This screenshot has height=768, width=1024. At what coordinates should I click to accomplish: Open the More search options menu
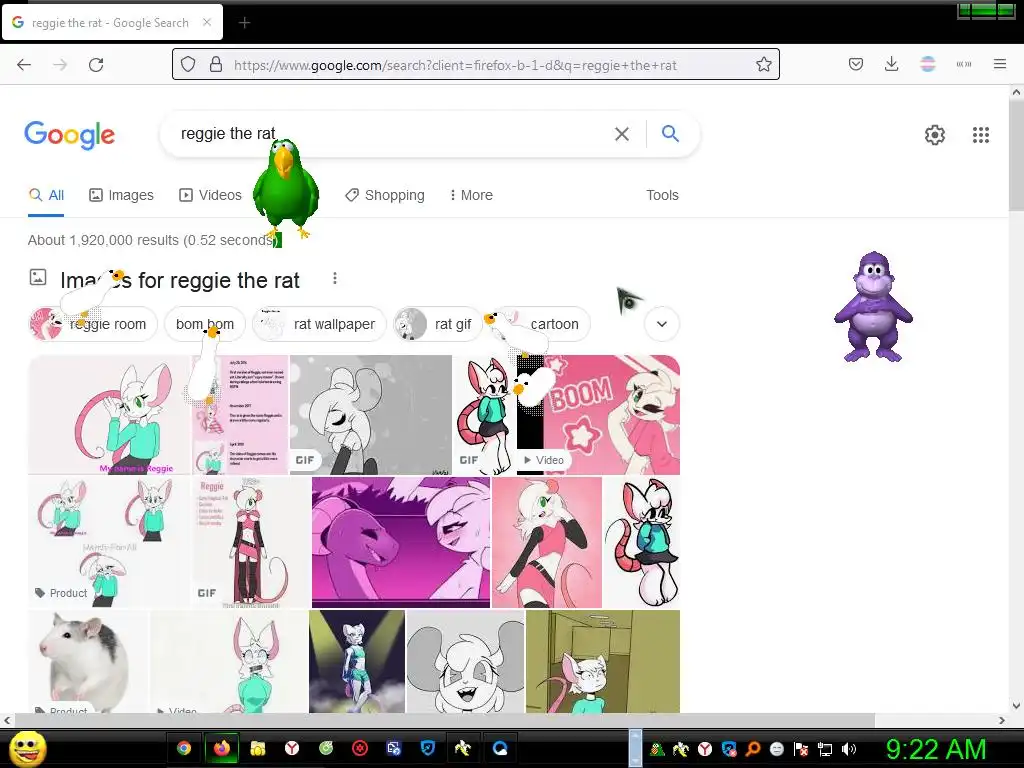(471, 195)
